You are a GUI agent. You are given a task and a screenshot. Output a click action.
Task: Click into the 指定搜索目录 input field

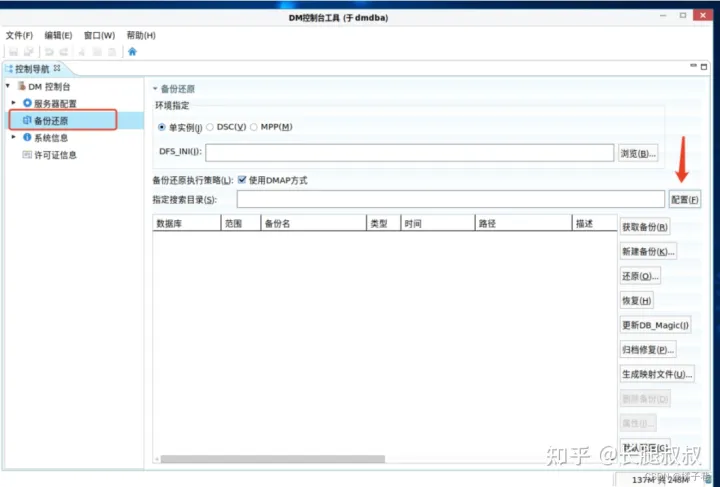(451, 199)
